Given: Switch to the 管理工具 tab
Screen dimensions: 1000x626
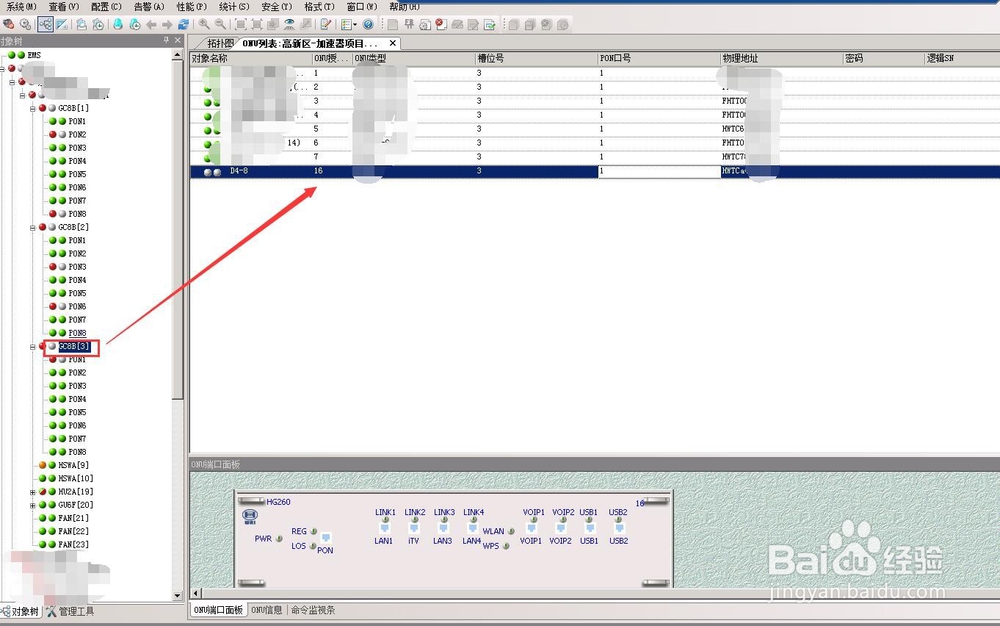Looking at the screenshot, I should 70,611.
